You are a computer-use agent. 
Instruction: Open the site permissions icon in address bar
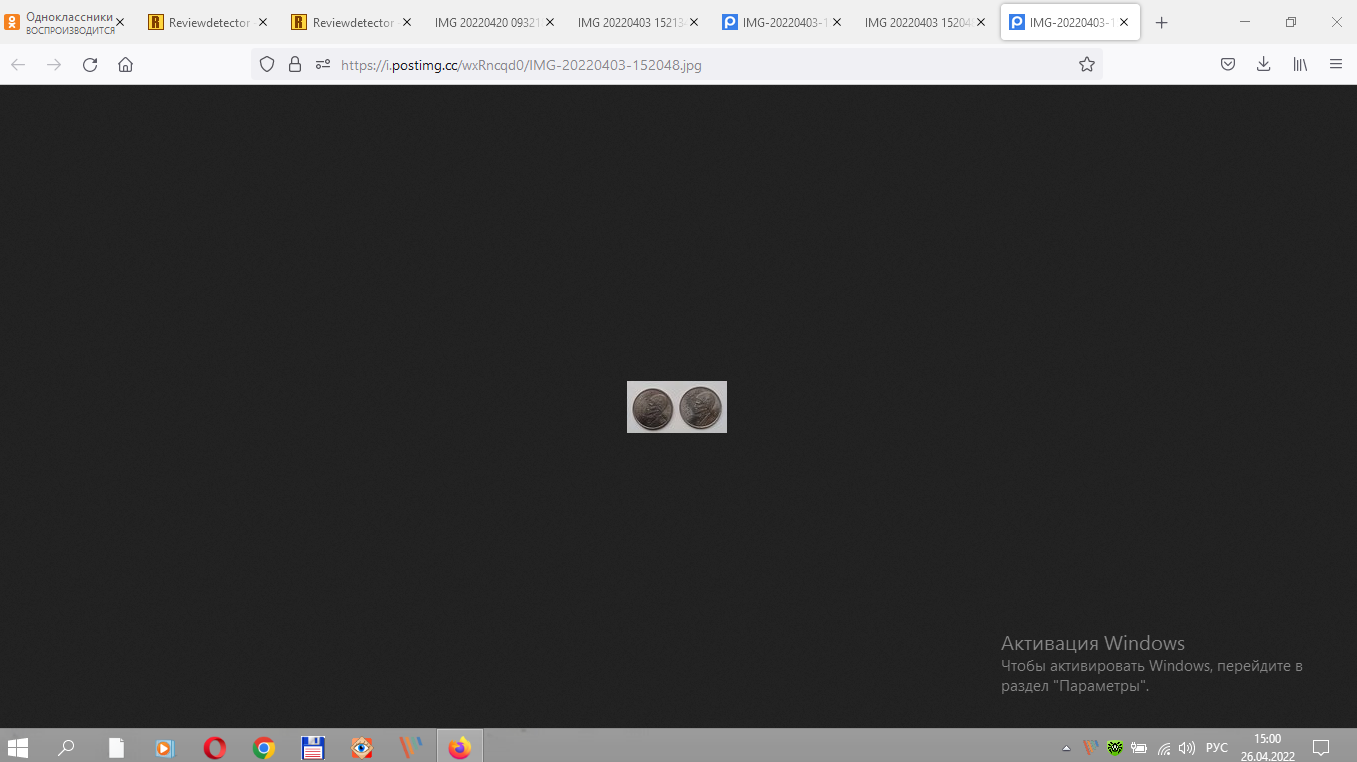pyautogui.click(x=322, y=65)
